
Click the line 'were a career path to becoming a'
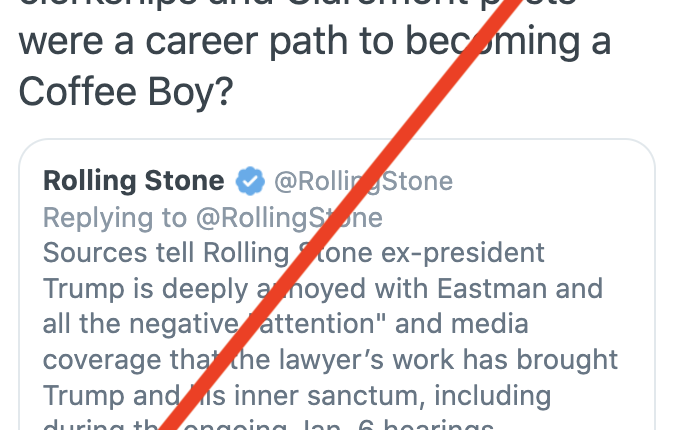(x=315, y=41)
